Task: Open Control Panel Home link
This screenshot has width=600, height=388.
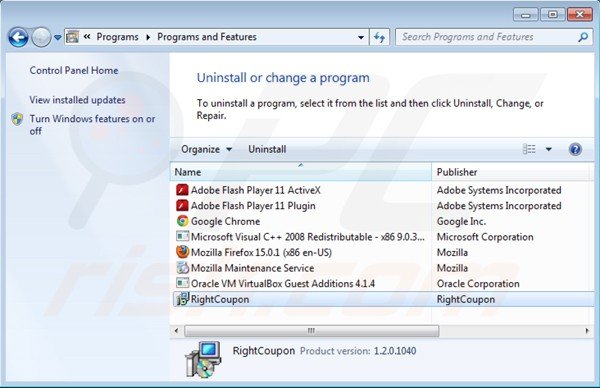Action: tap(74, 70)
